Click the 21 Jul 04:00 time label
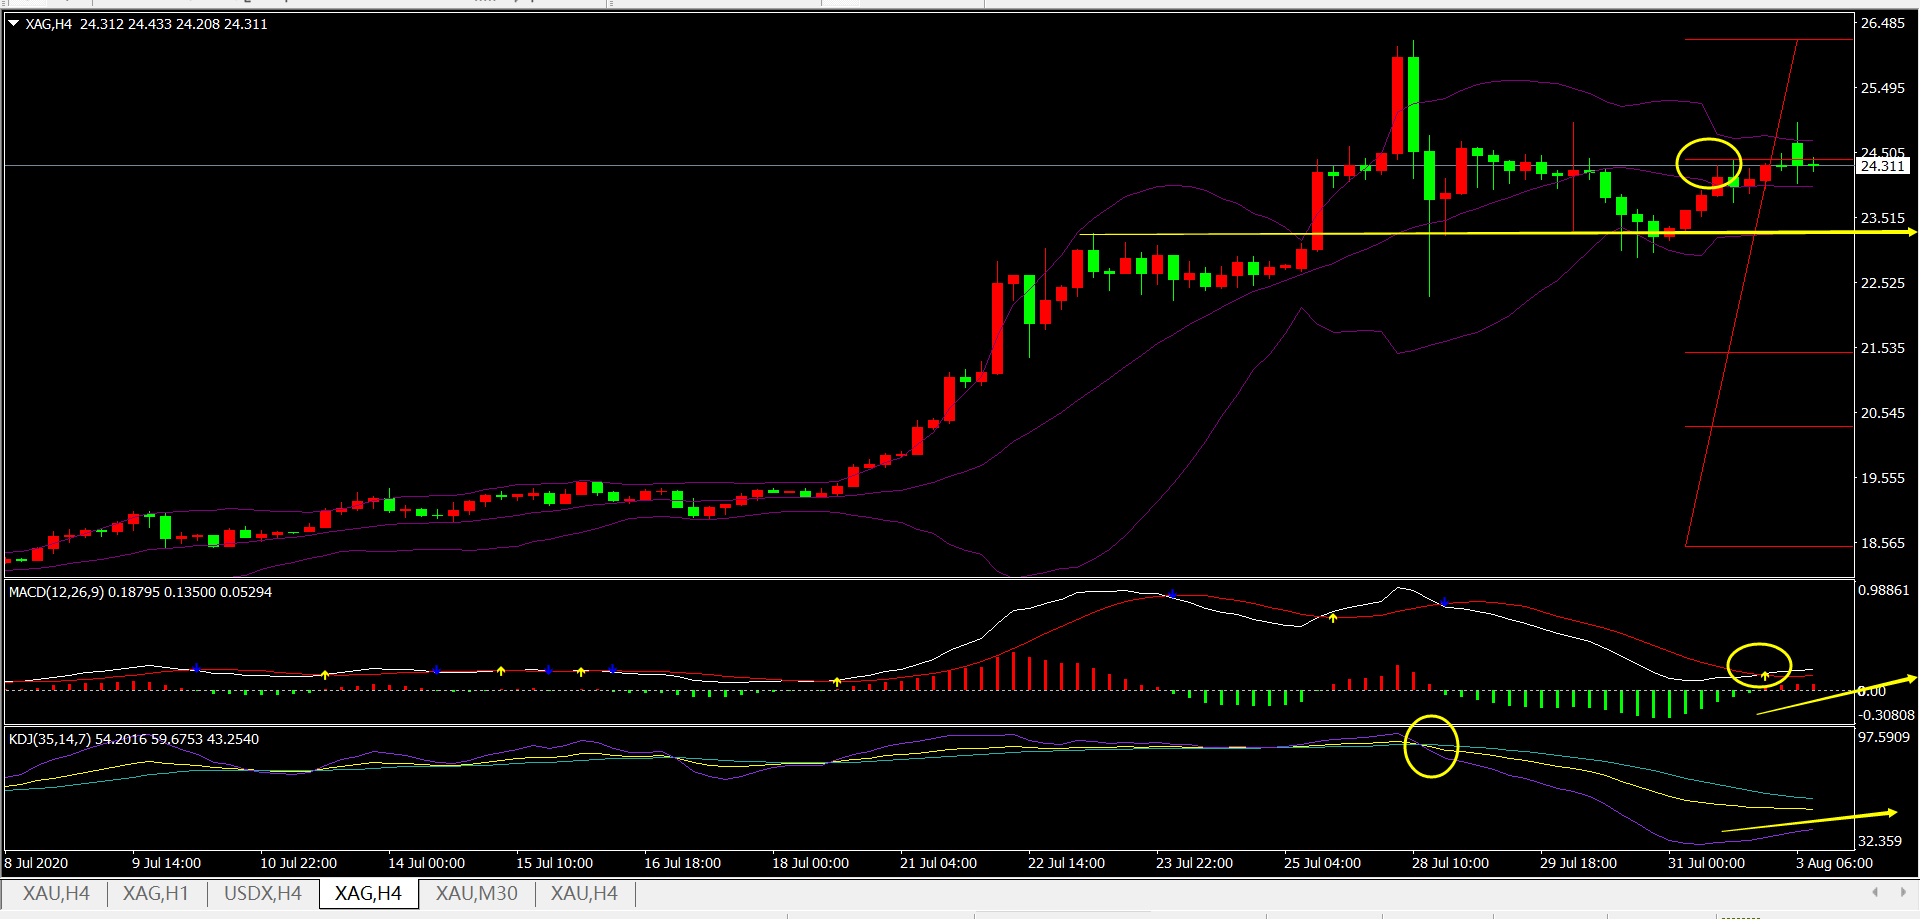 (938, 863)
